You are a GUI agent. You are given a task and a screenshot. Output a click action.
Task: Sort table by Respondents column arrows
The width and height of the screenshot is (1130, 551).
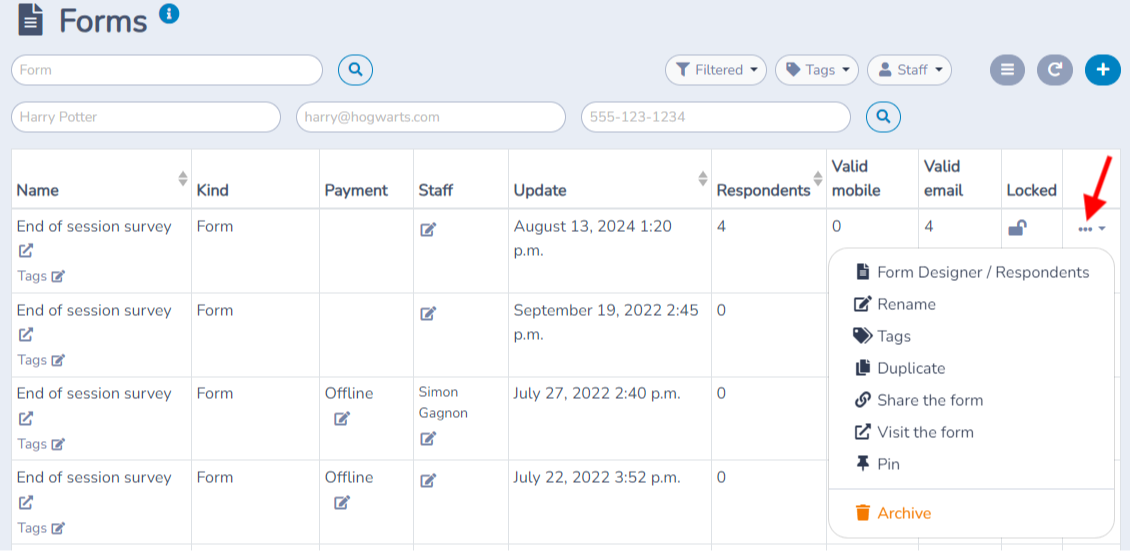coord(818,178)
